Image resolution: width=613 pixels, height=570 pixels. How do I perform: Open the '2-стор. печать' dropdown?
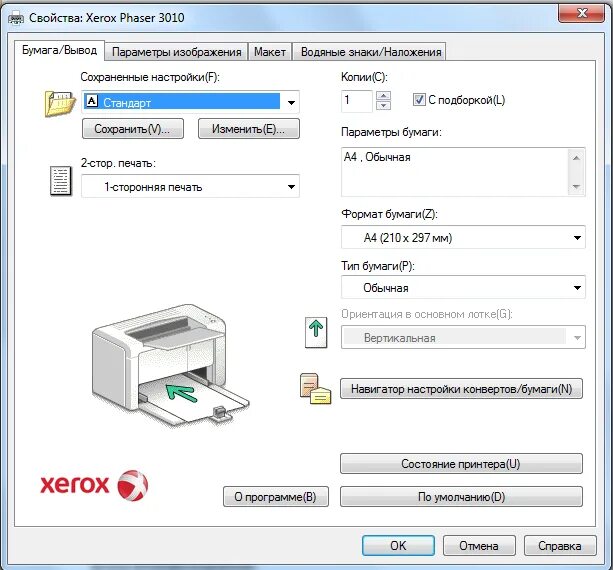pos(190,186)
